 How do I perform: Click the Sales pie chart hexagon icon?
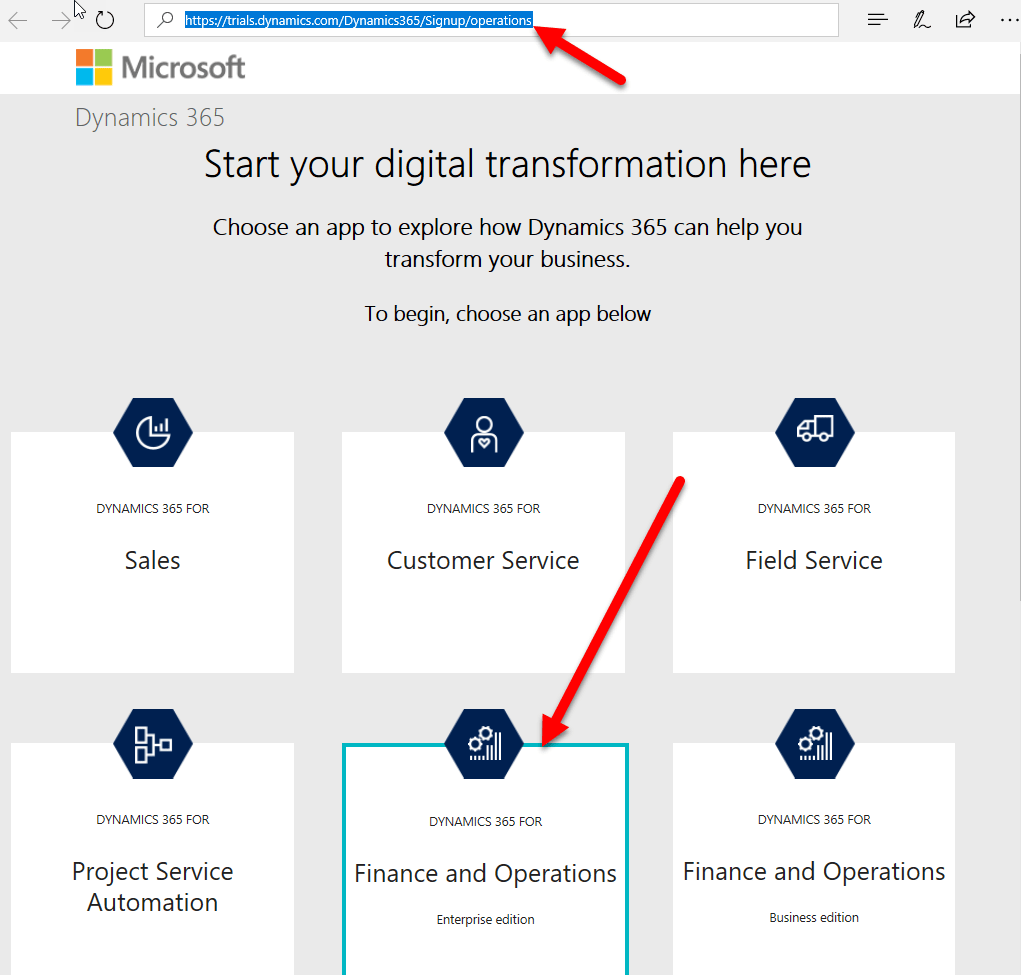pyautogui.click(x=152, y=432)
